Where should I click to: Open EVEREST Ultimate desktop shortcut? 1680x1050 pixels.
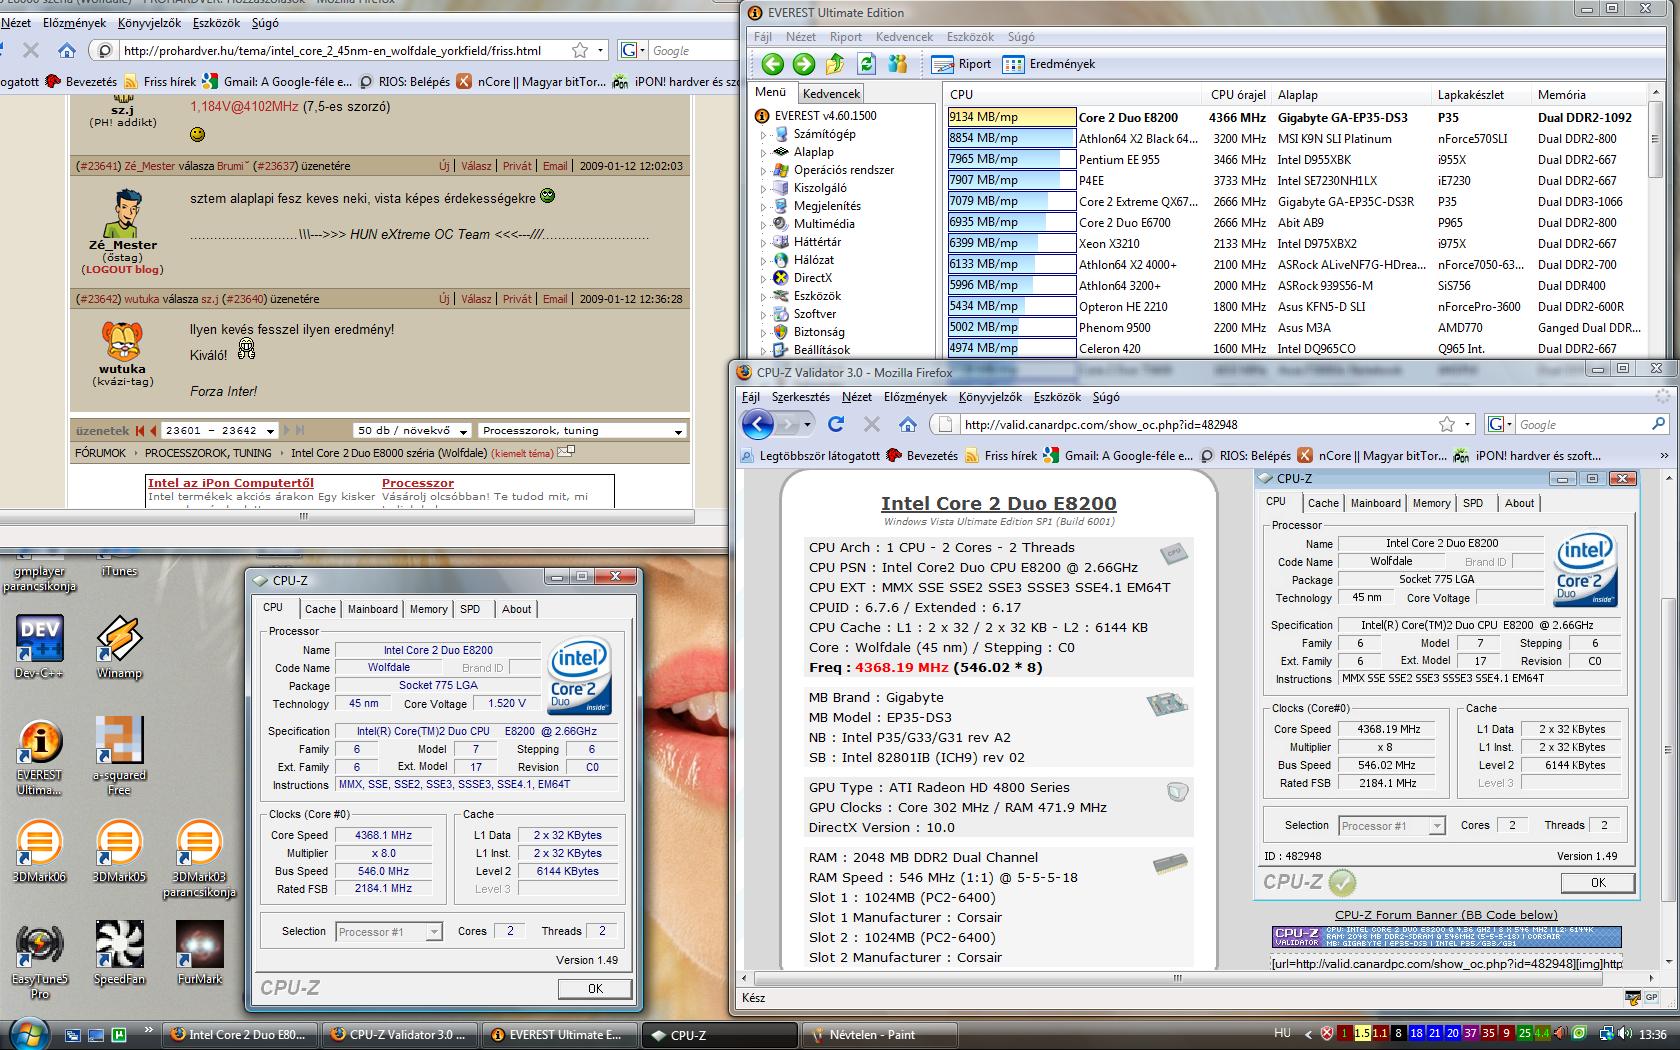40,758
